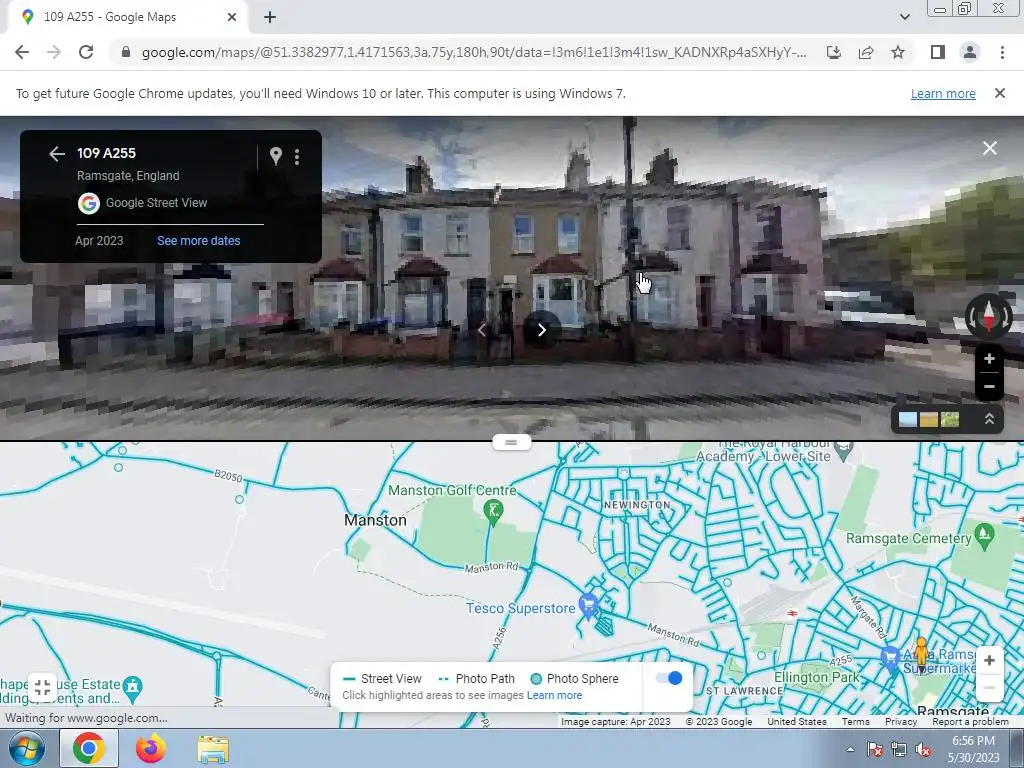This screenshot has width=1024, height=768.
Task: Go back using the browser back arrow
Action: (x=22, y=52)
